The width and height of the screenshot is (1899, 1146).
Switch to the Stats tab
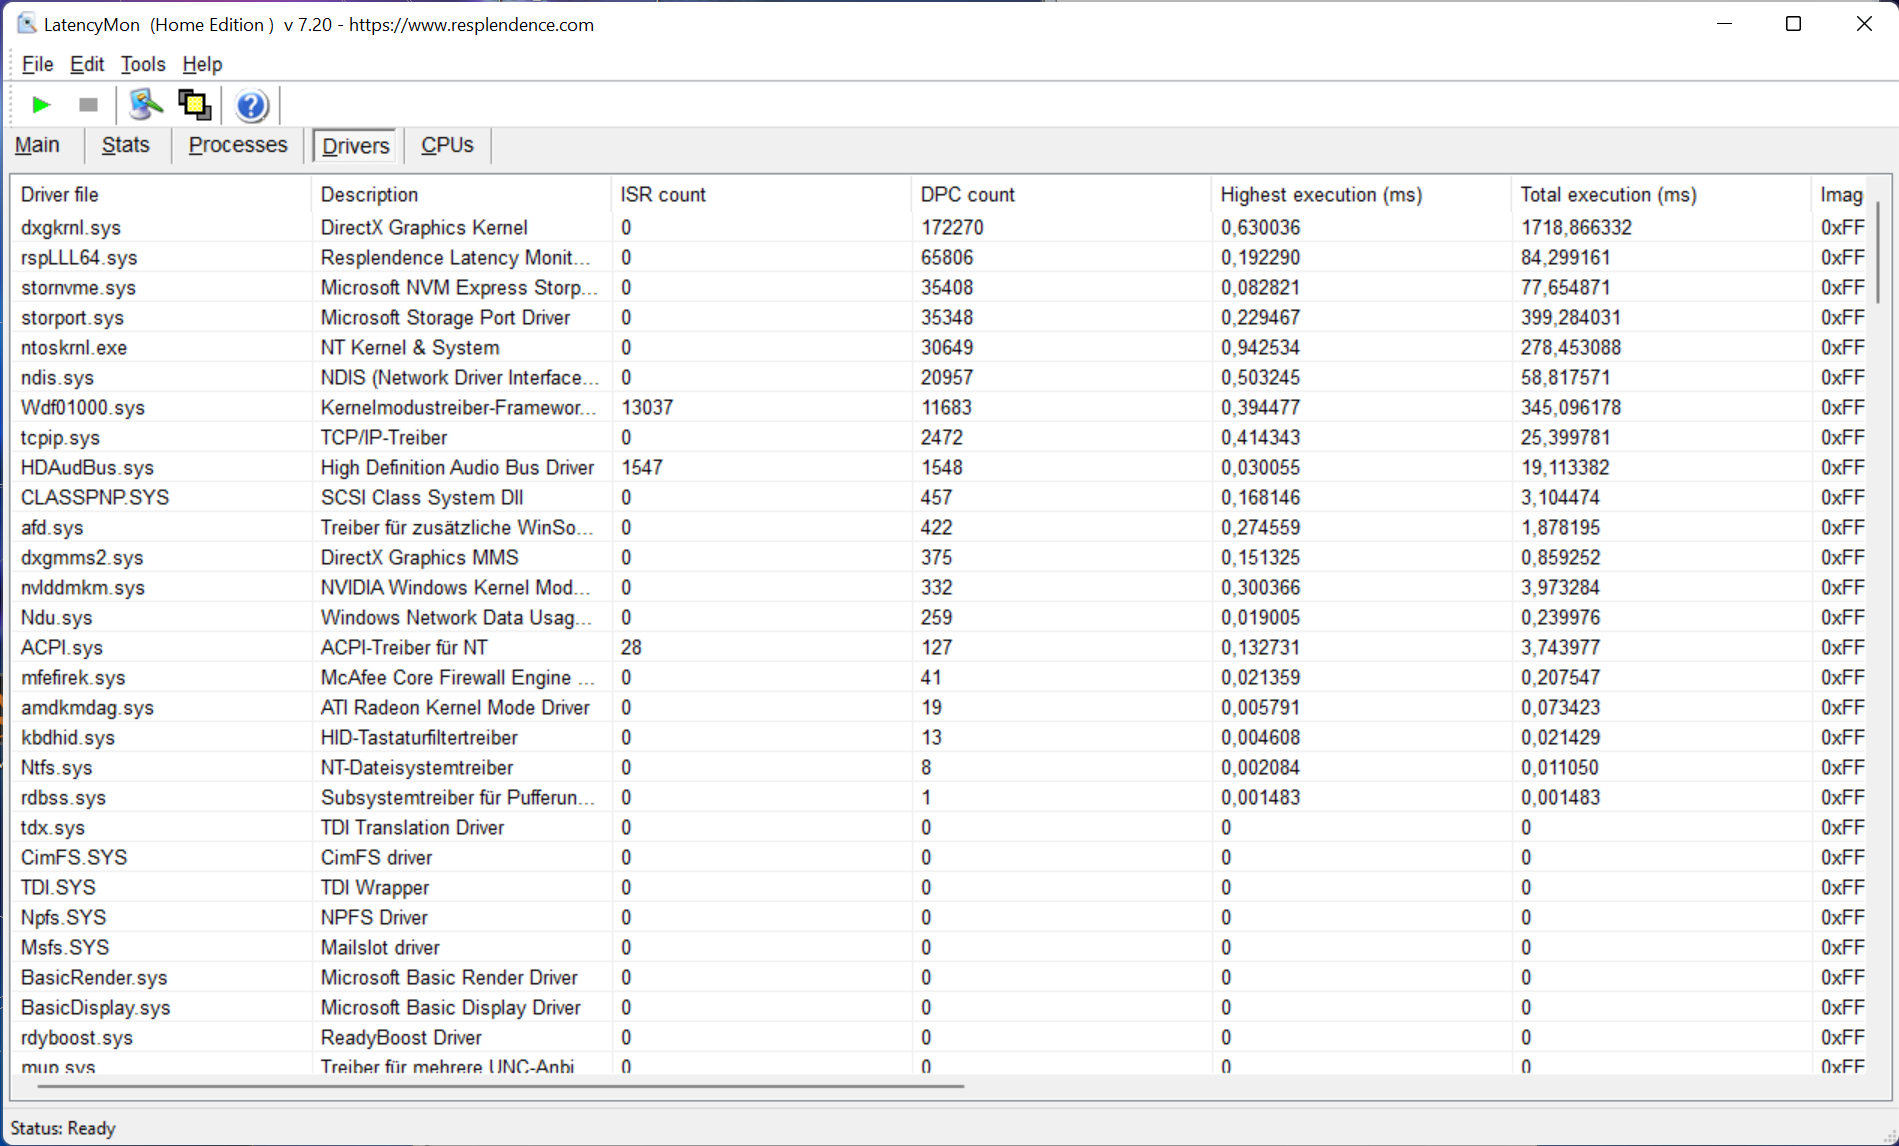[125, 145]
